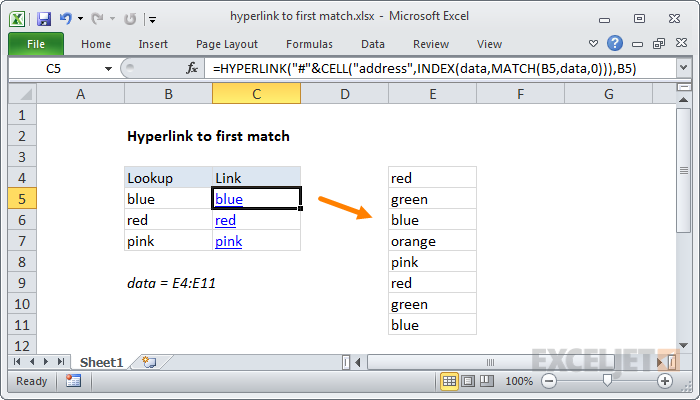Image resolution: width=700 pixels, height=400 pixels.
Task: Select cell B7 containing pink
Action: [168, 241]
